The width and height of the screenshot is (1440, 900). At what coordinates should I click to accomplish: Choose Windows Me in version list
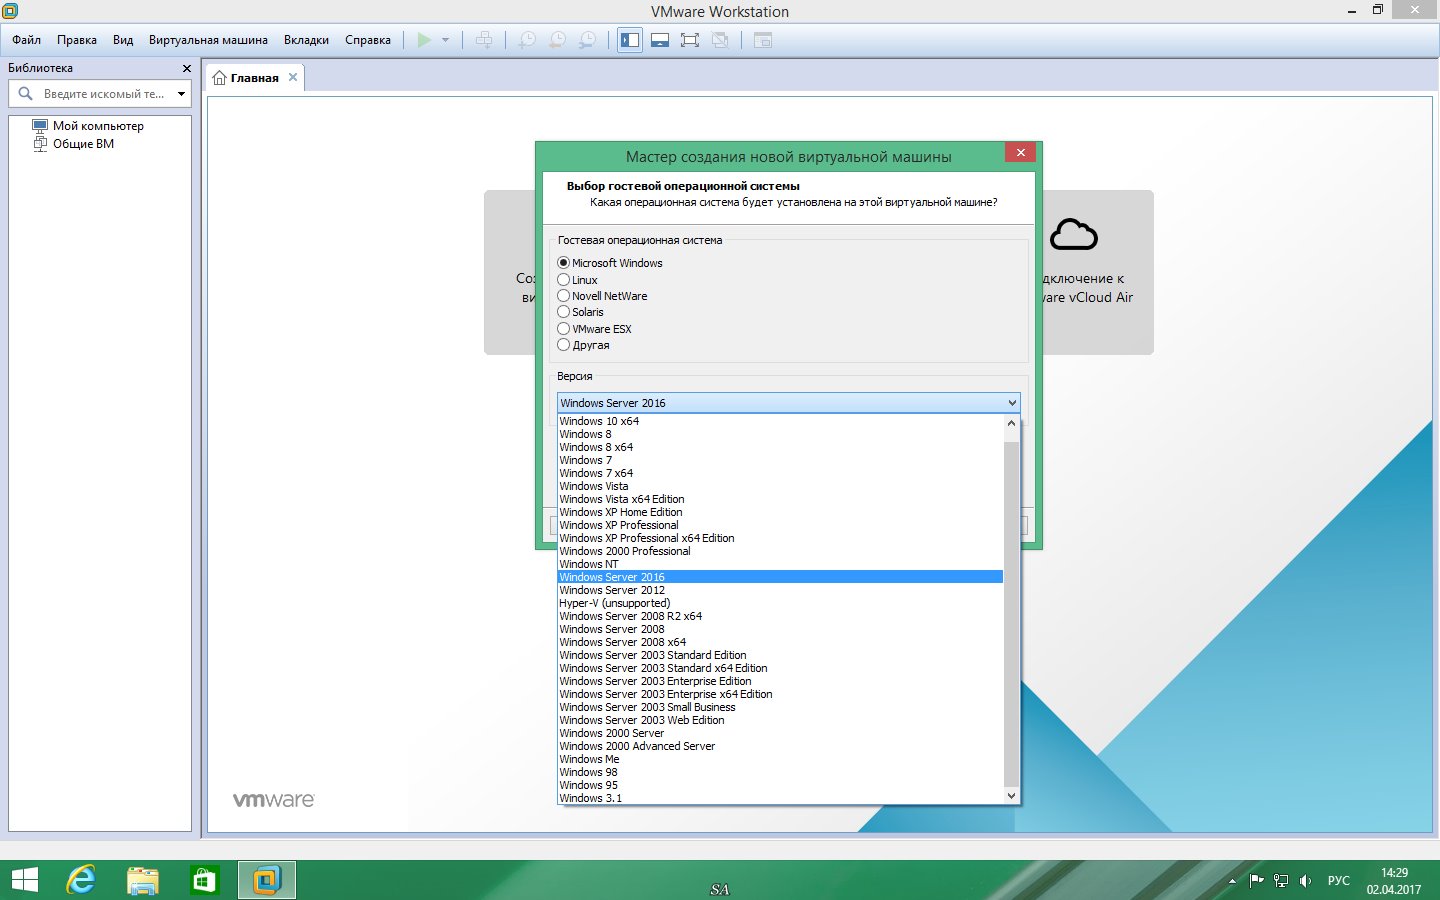click(780, 759)
